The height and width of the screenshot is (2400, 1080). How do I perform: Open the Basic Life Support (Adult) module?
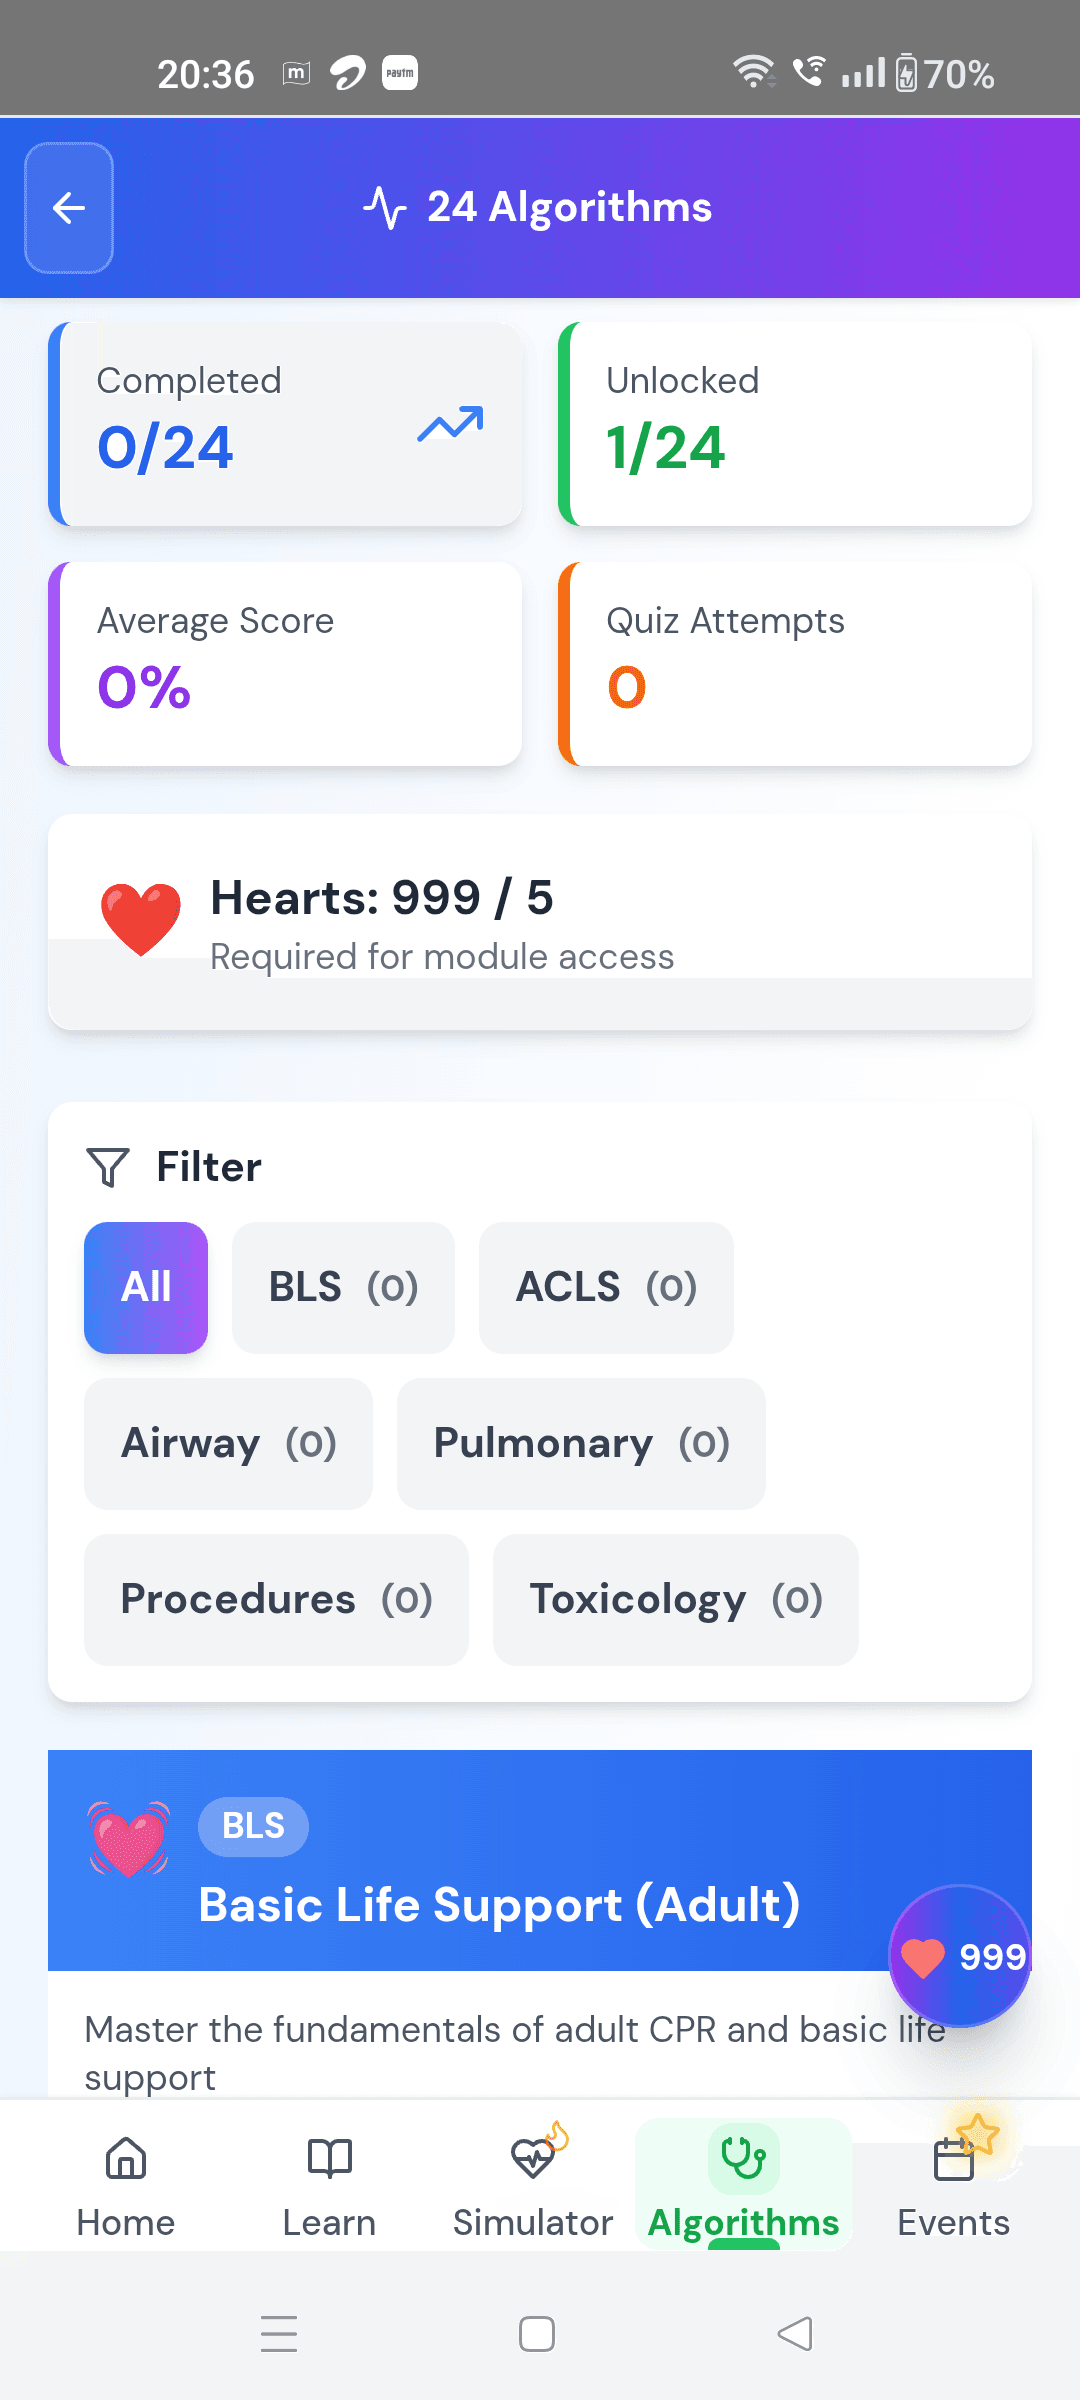500,1905
